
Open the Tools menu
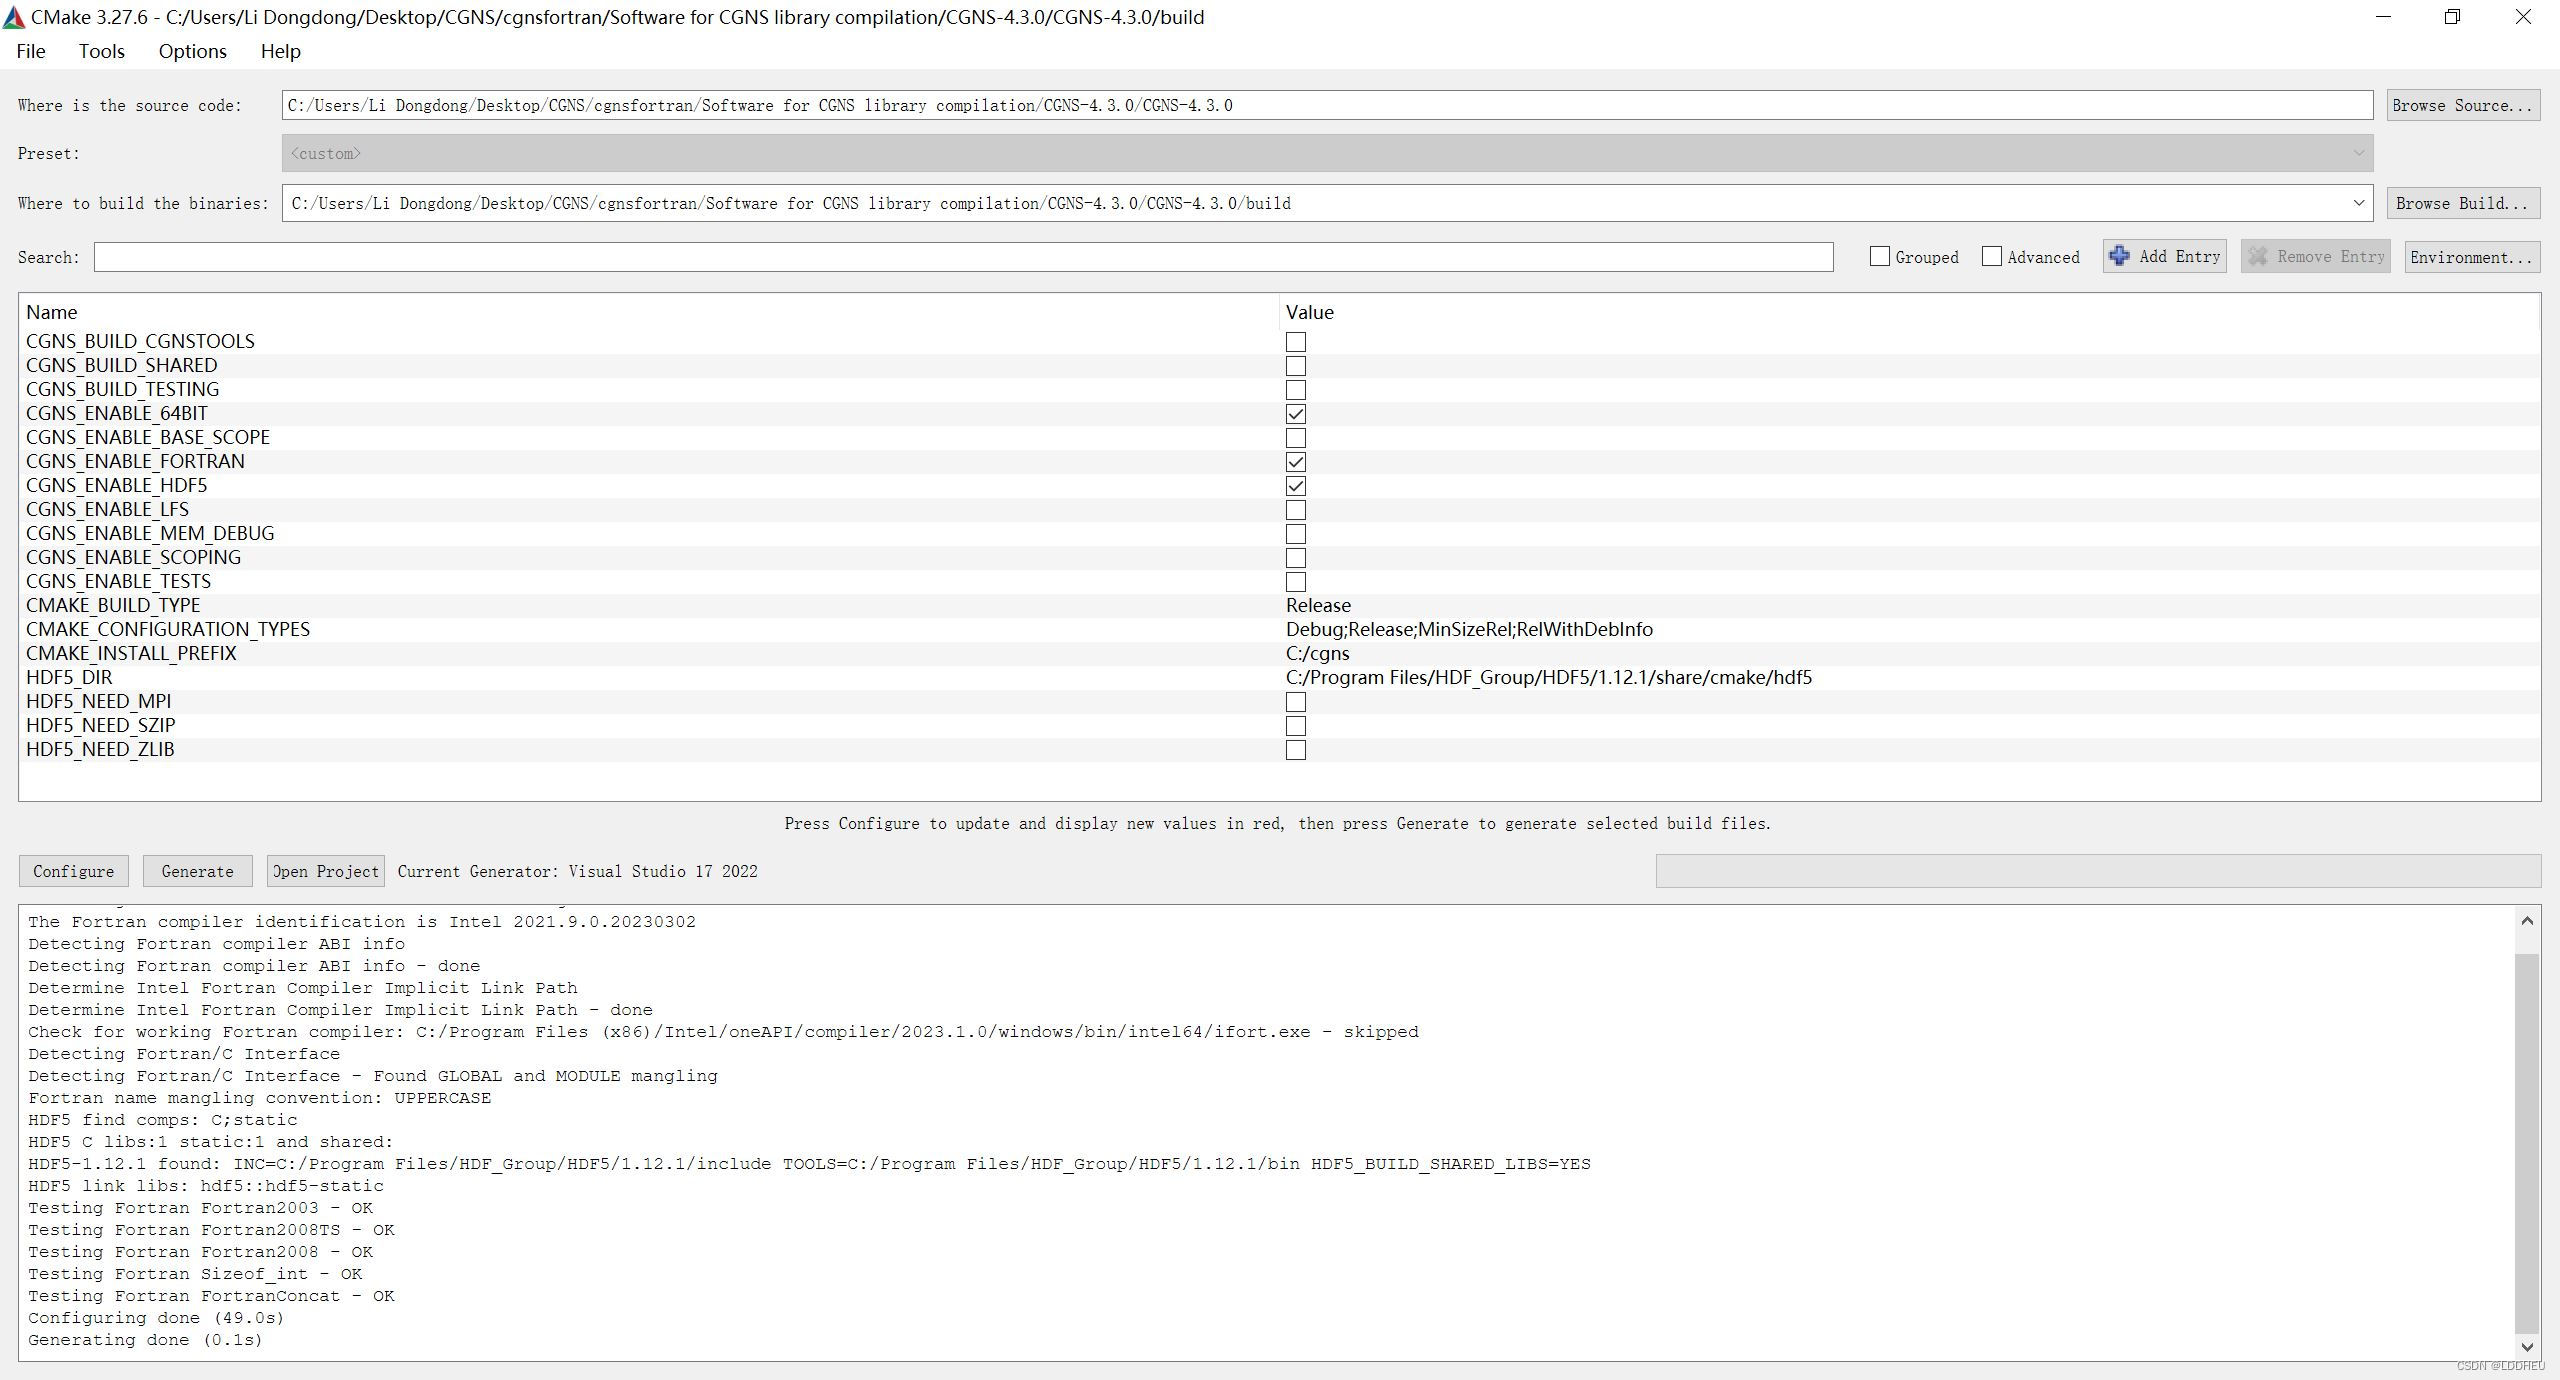click(x=101, y=51)
